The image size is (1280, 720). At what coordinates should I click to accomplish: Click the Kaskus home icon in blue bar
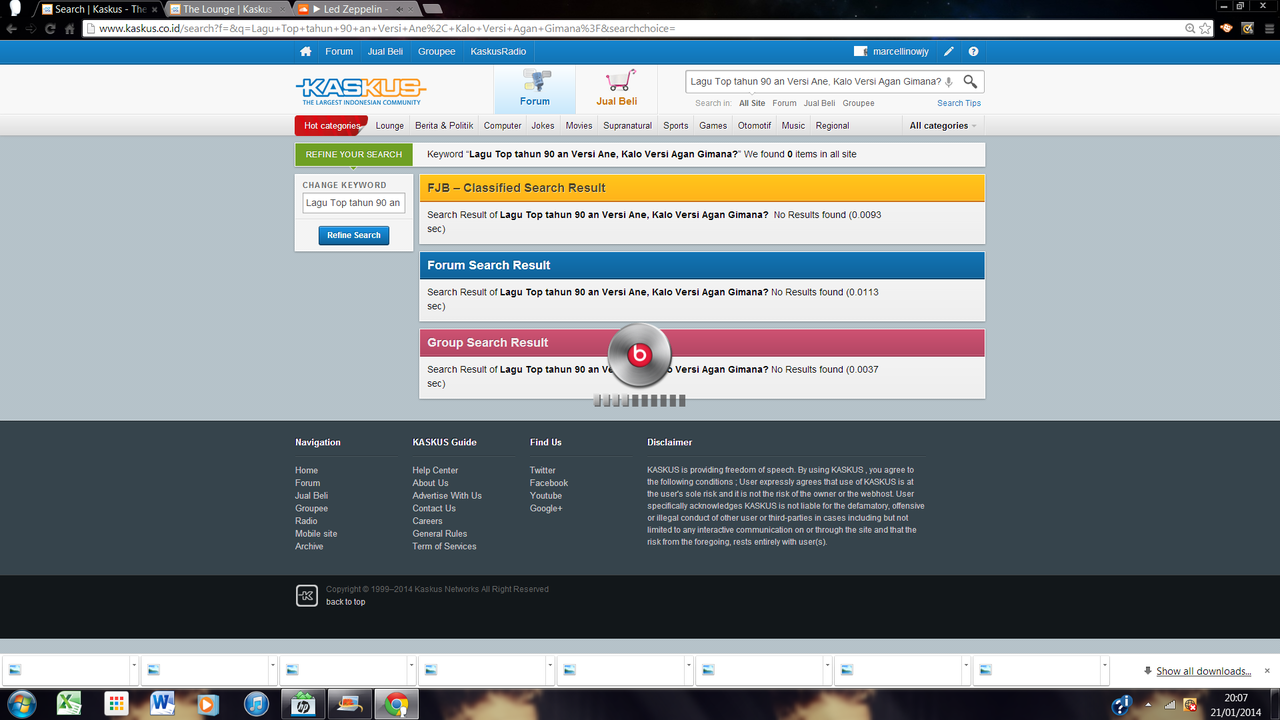coord(305,51)
